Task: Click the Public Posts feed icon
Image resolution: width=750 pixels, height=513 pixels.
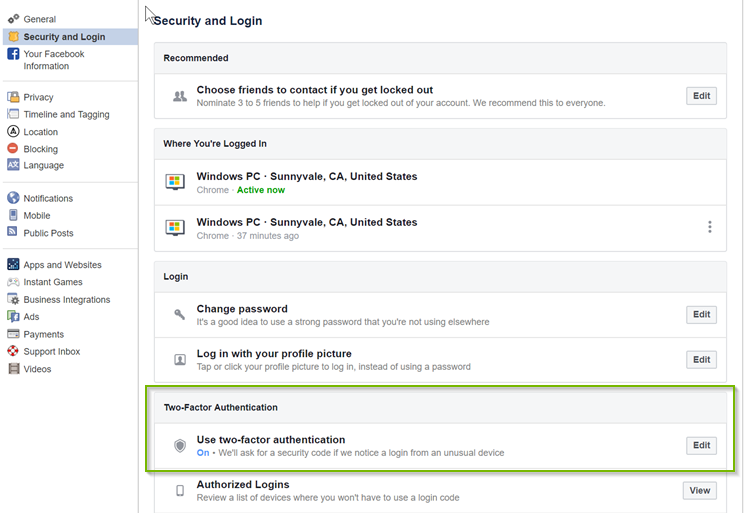Action: point(12,232)
